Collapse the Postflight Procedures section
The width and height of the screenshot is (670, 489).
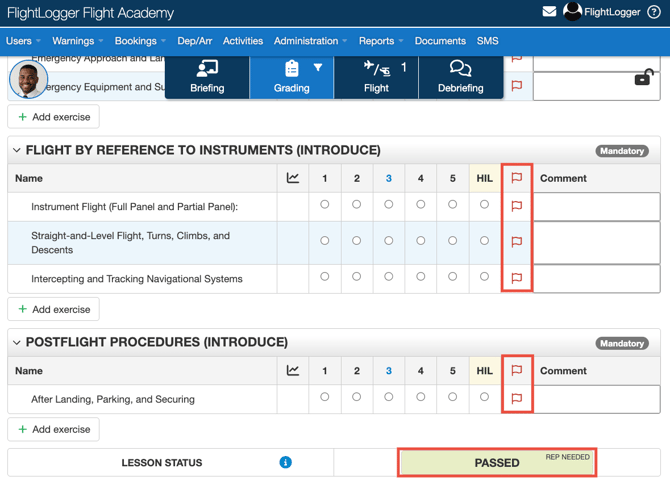(17, 343)
